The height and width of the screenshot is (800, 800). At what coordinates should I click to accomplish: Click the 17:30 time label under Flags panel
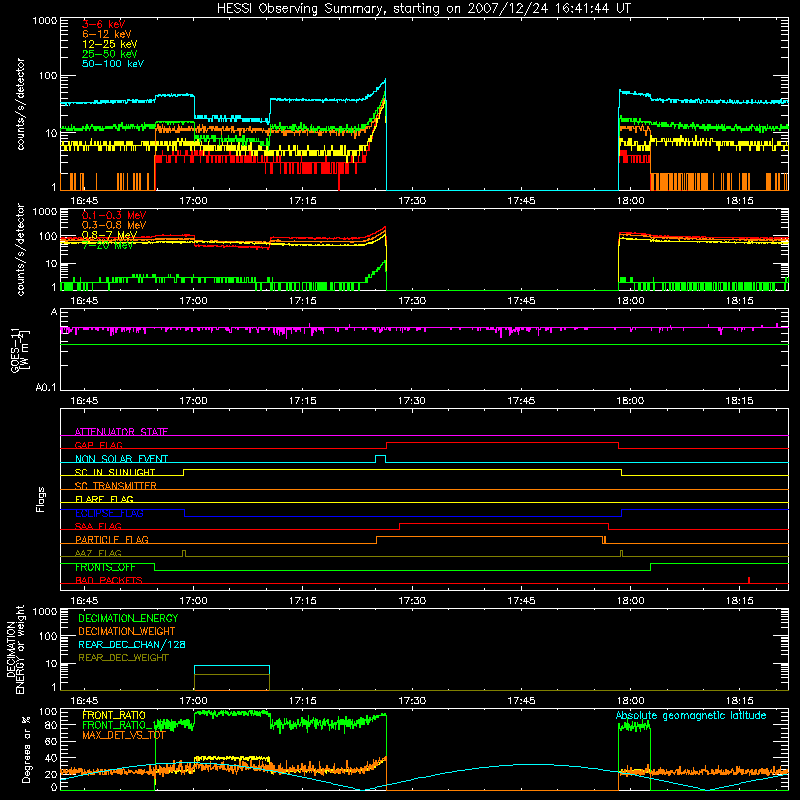(412, 601)
